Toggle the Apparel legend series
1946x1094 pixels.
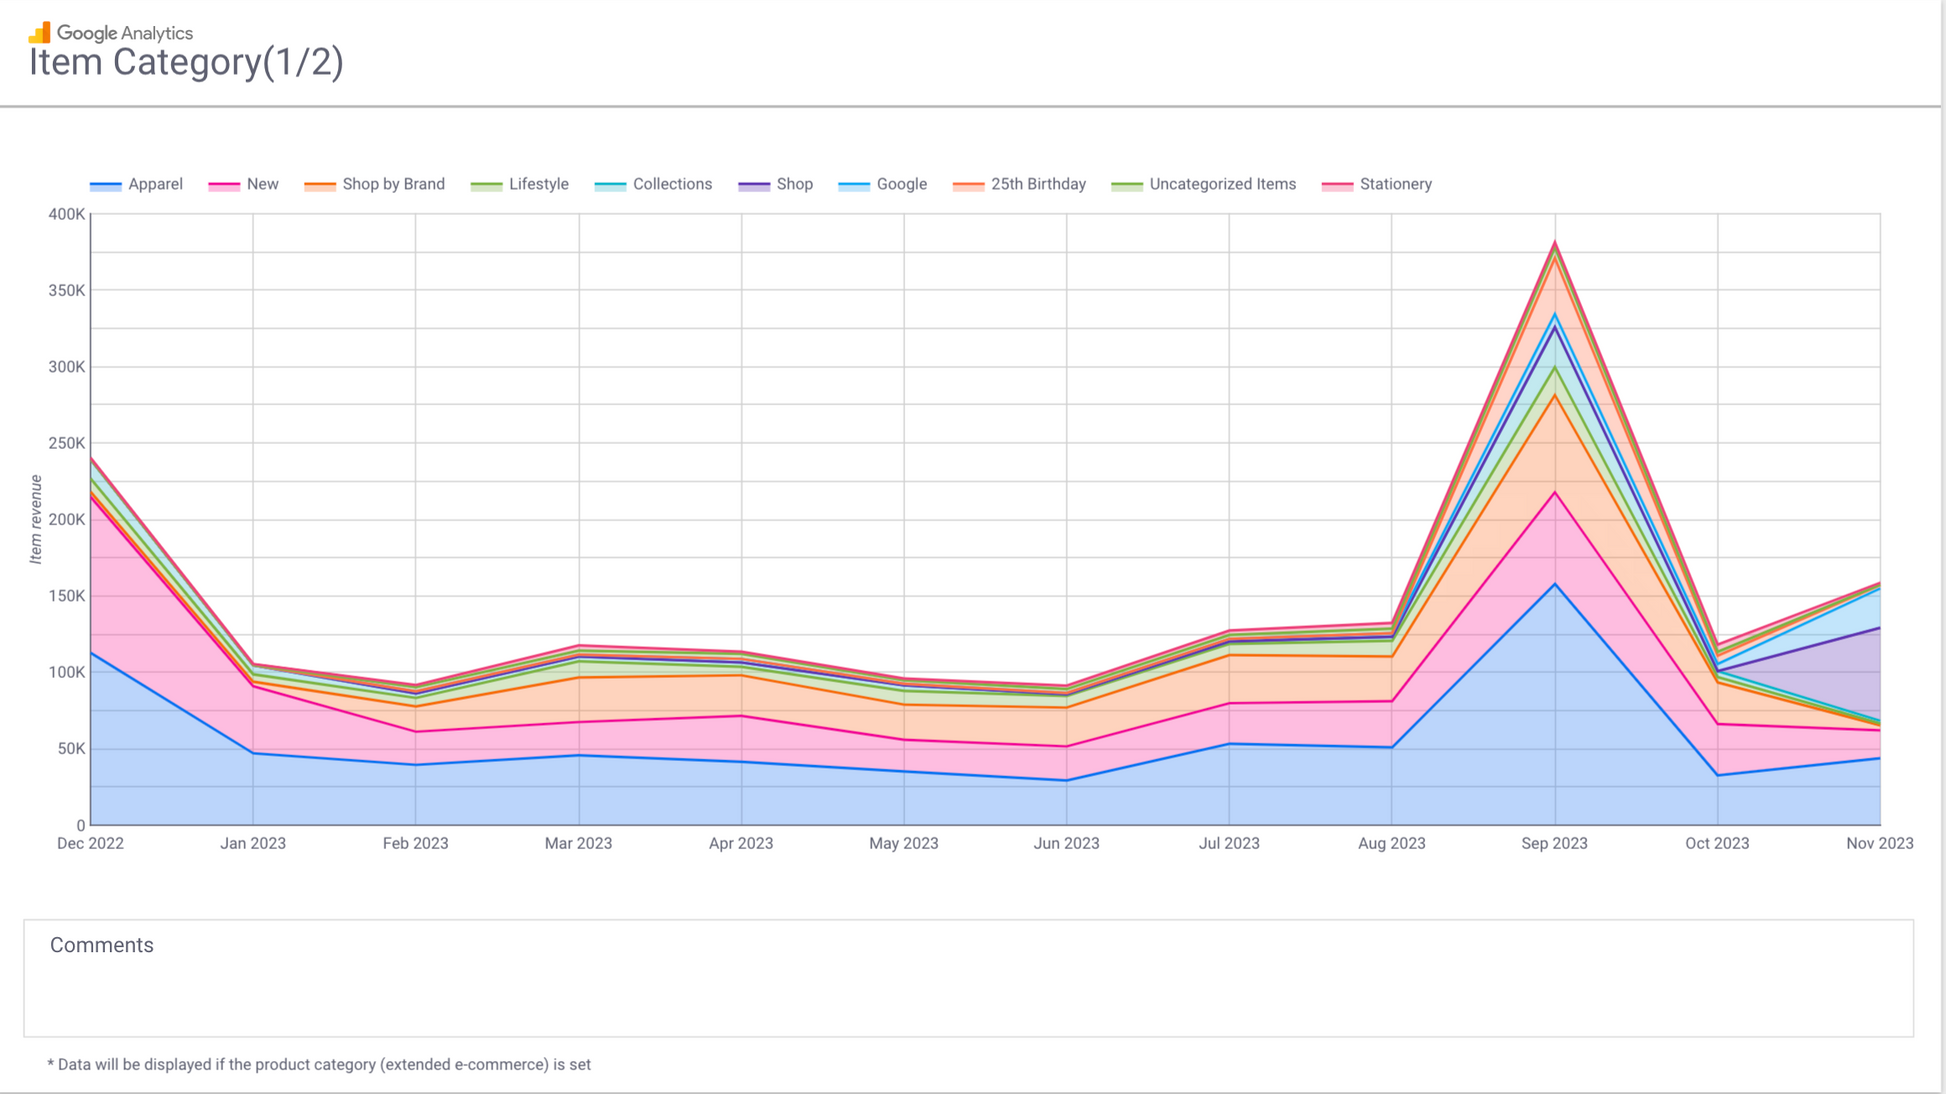coord(154,184)
